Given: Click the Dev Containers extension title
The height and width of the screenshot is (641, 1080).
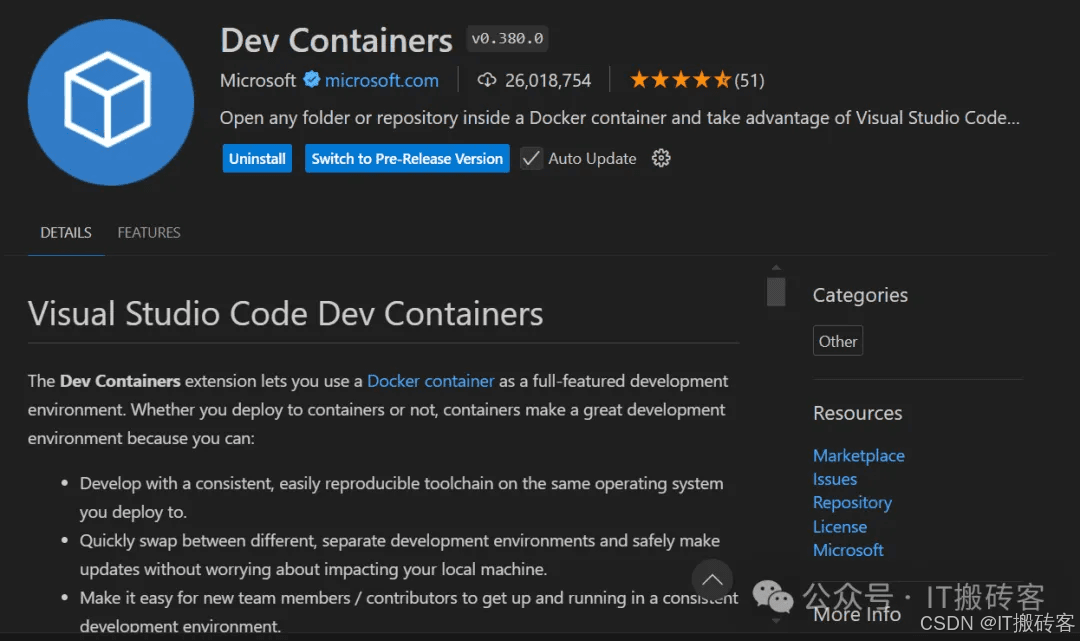Looking at the screenshot, I should point(336,40).
